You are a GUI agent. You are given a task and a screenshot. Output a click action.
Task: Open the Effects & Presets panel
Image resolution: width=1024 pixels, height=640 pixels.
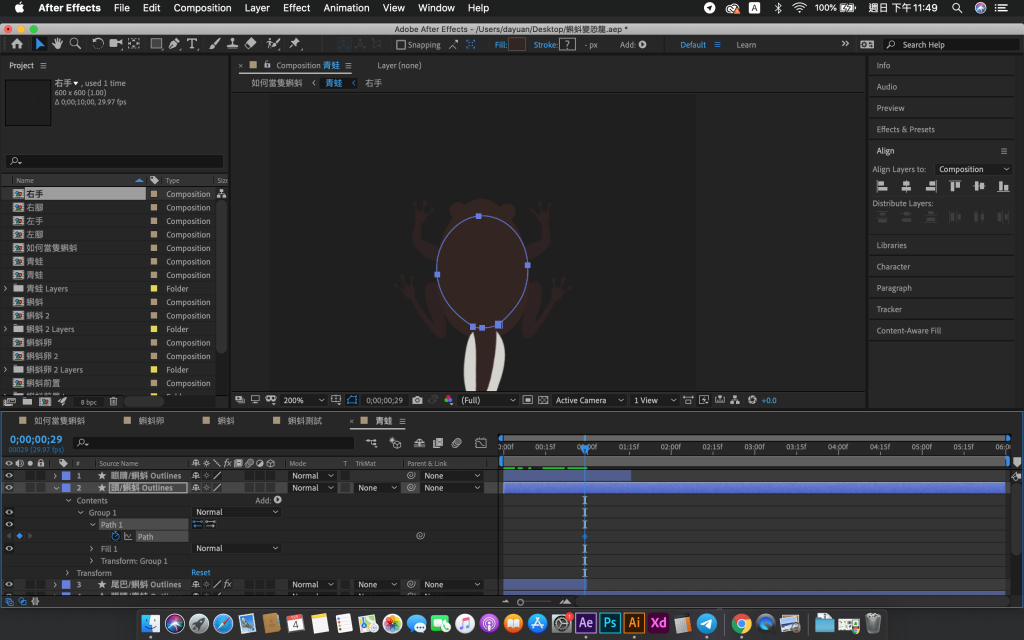pyautogui.click(x=905, y=129)
